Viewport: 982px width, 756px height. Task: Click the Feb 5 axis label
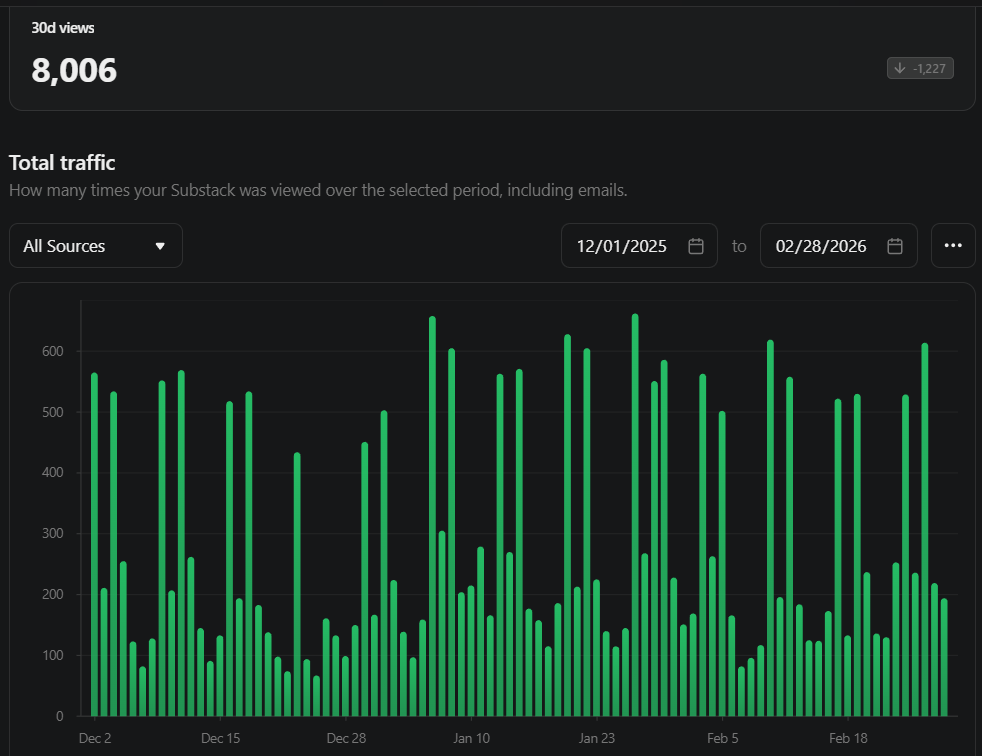[723, 738]
